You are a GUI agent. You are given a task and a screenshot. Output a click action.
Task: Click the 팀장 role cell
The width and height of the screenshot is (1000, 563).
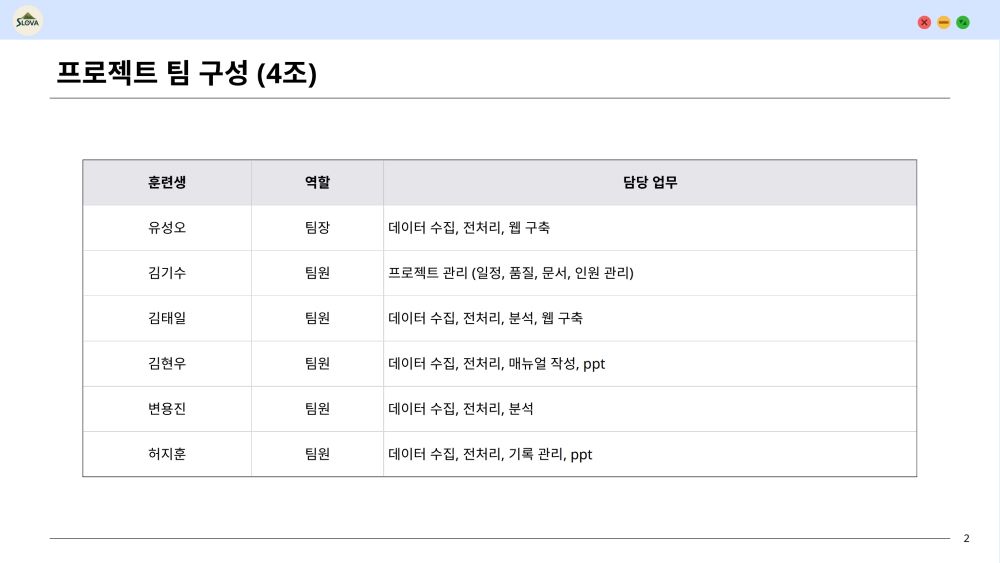coord(317,228)
